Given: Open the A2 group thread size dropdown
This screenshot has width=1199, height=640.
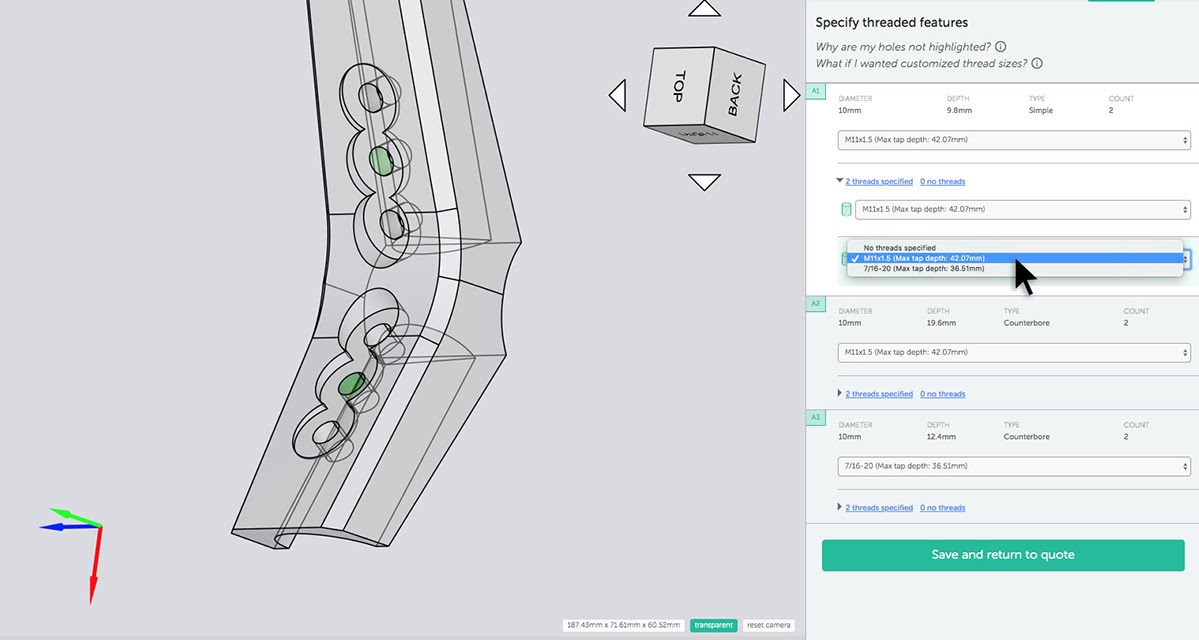Looking at the screenshot, I should (x=1014, y=352).
